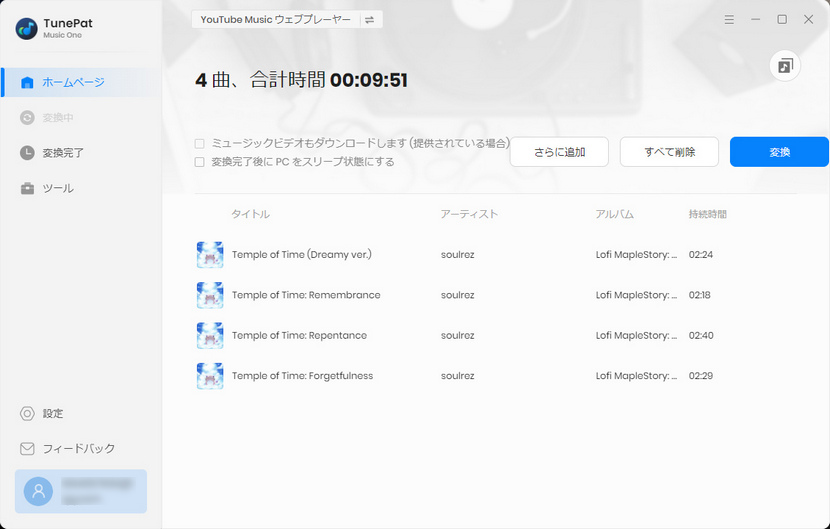This screenshot has width=830, height=529.
Task: Click soulrez artist in Repentance row
Action: [457, 335]
